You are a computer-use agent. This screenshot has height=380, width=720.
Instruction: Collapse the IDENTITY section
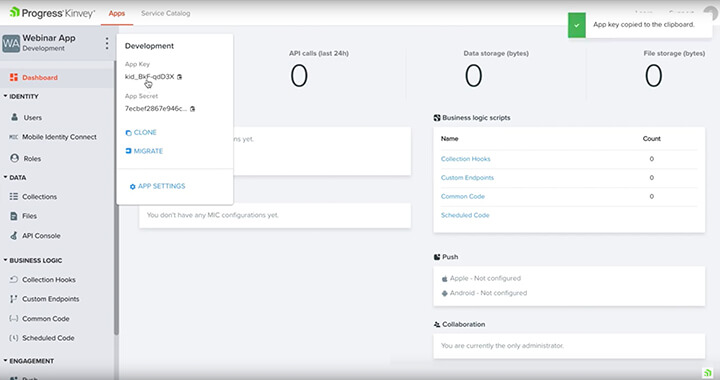click(21, 96)
